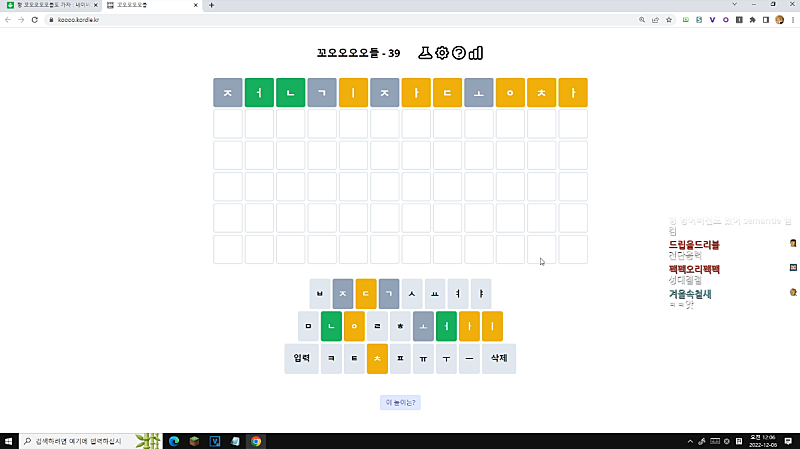Open the statistics bar chart icon
The image size is (800, 449).
(476, 53)
